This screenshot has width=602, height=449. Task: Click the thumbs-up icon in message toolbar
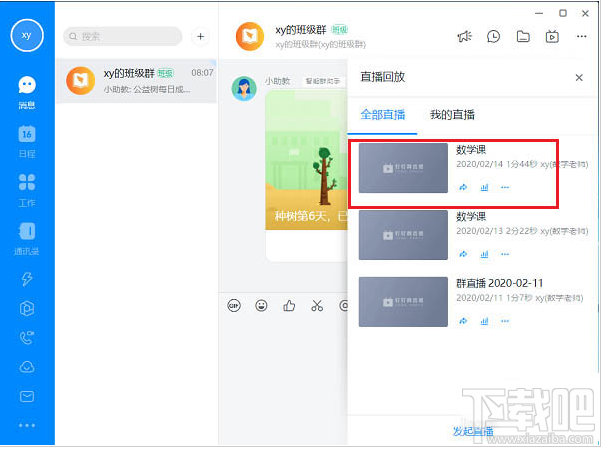(x=289, y=306)
